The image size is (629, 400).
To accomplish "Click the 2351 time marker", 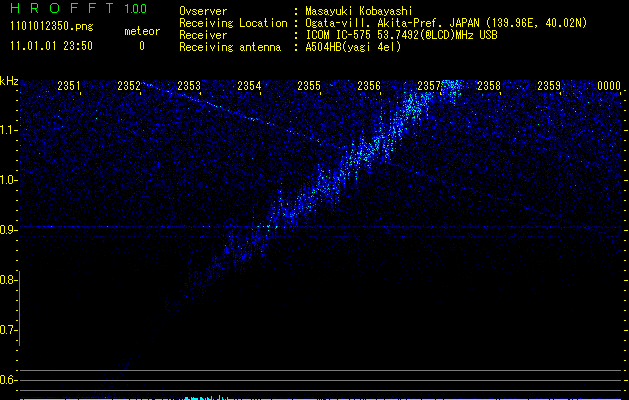I will (x=69, y=86).
